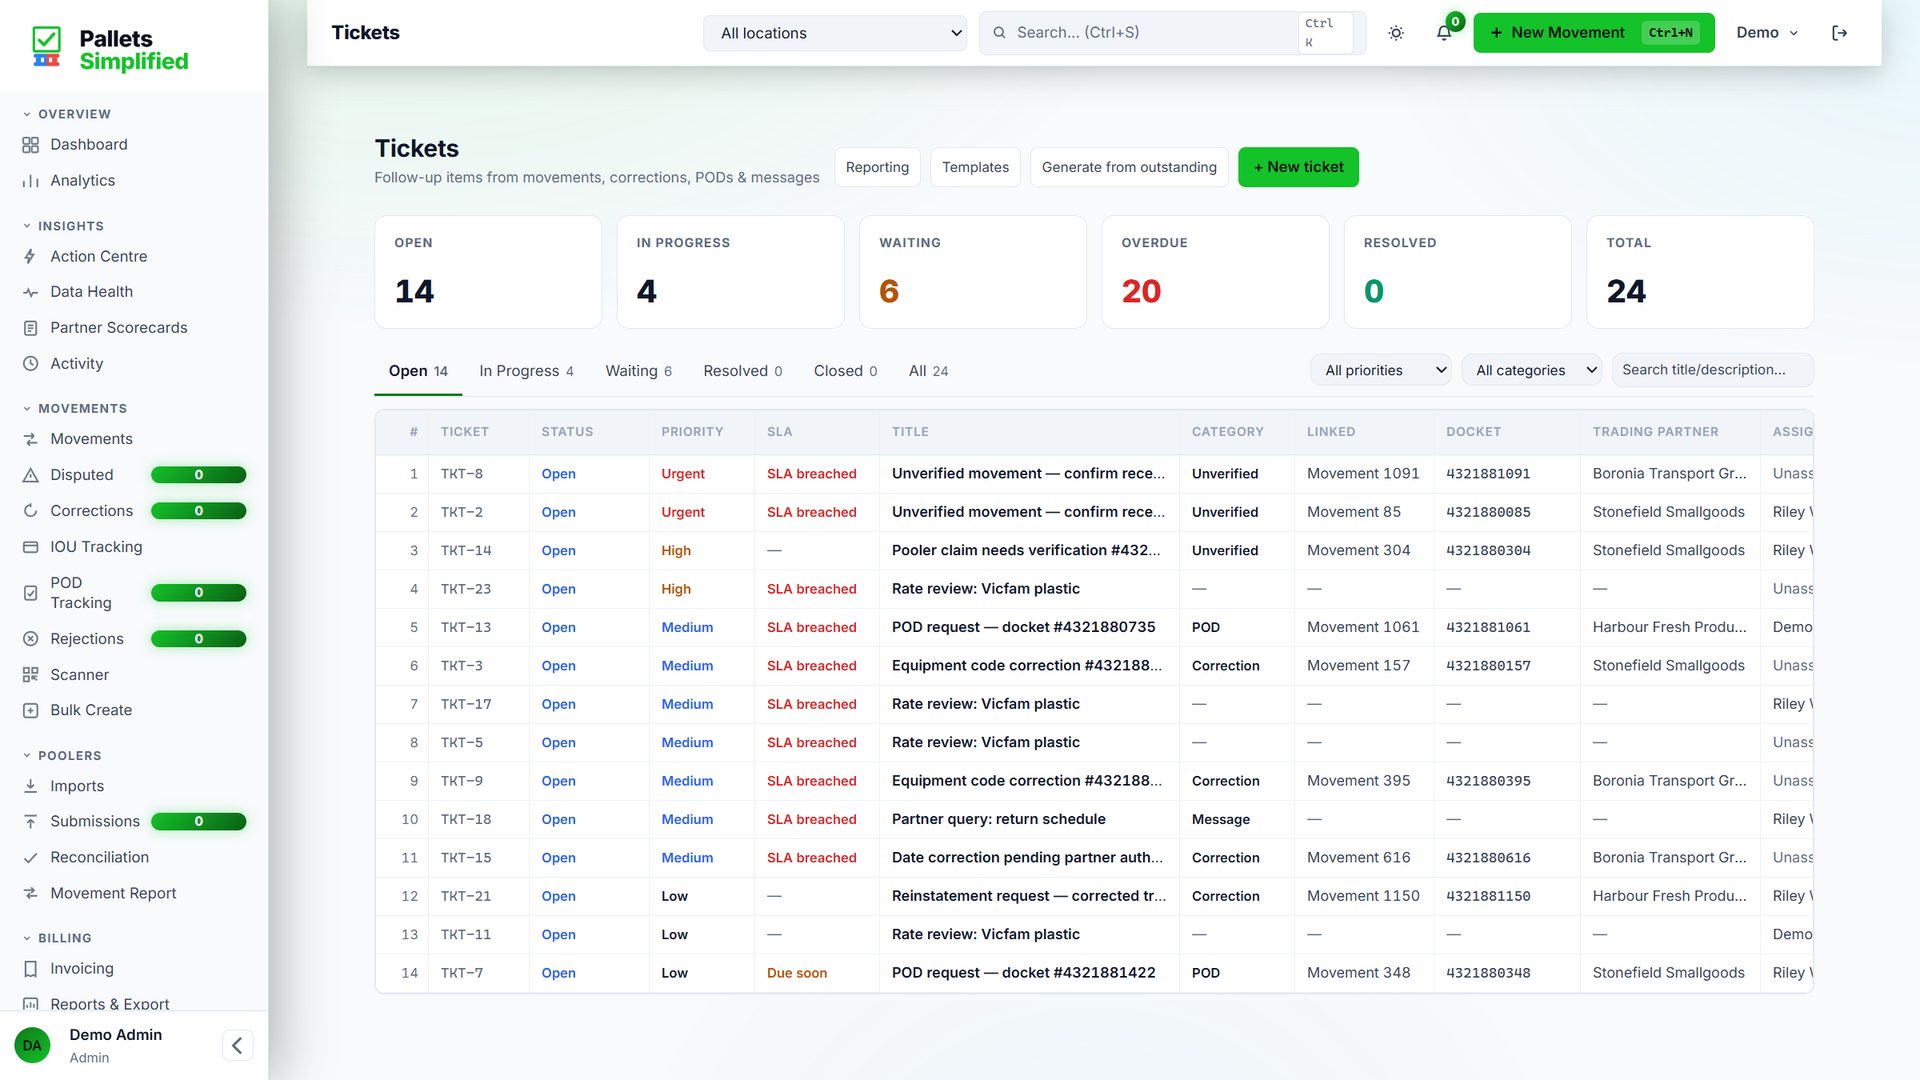Click the Waiting summary card
This screenshot has width=1920, height=1080.
[x=973, y=272]
